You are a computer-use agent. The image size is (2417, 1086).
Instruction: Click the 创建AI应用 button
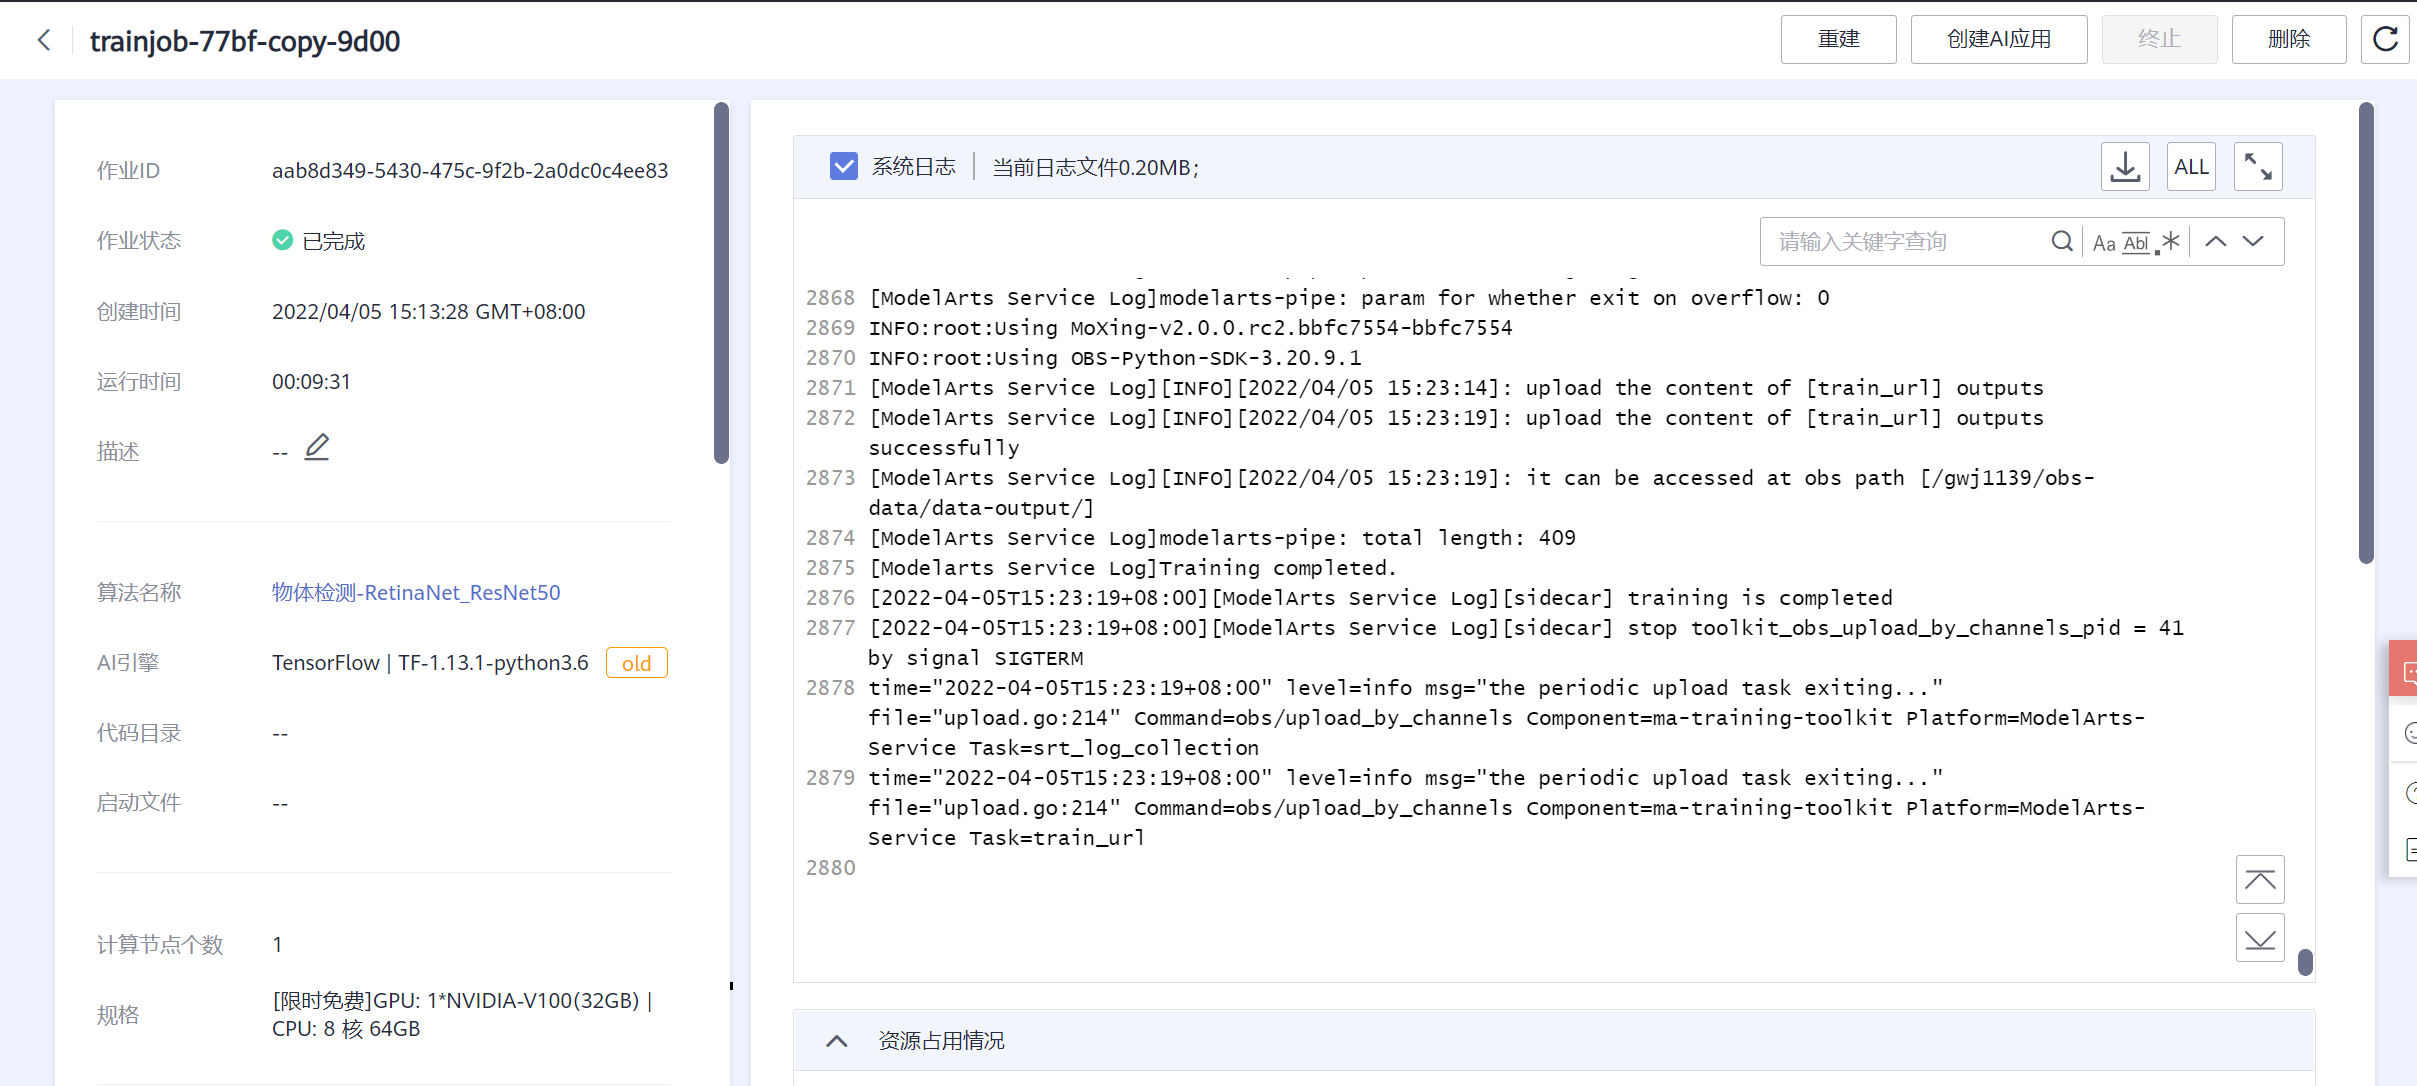pos(1998,40)
